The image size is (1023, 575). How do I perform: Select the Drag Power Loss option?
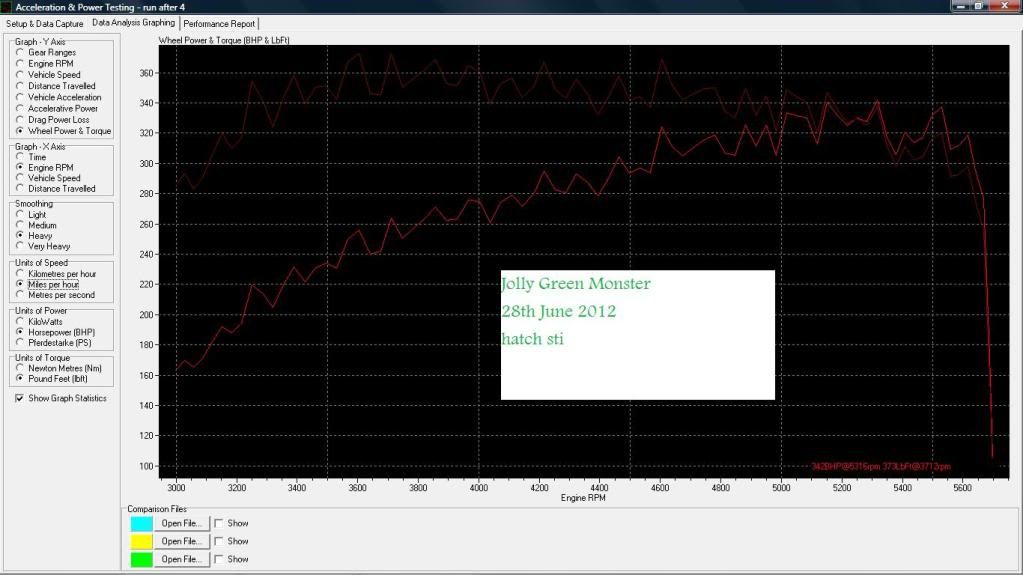tap(20, 120)
